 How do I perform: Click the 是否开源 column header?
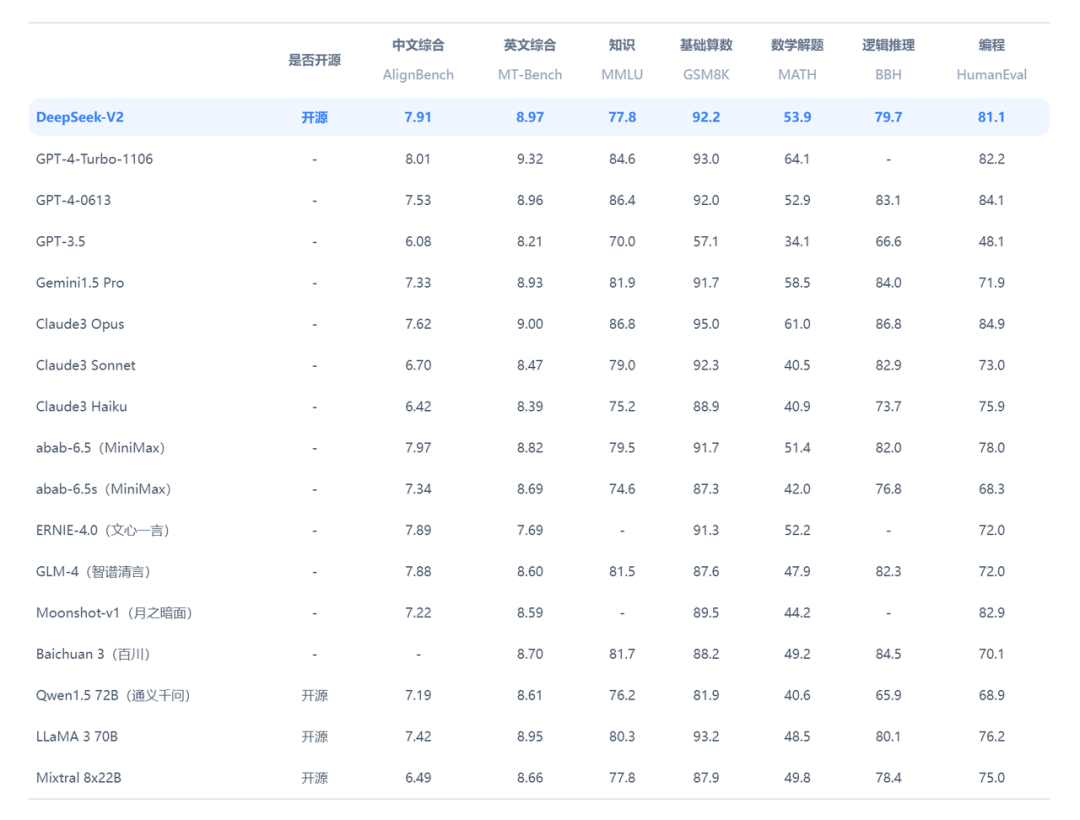(x=314, y=60)
